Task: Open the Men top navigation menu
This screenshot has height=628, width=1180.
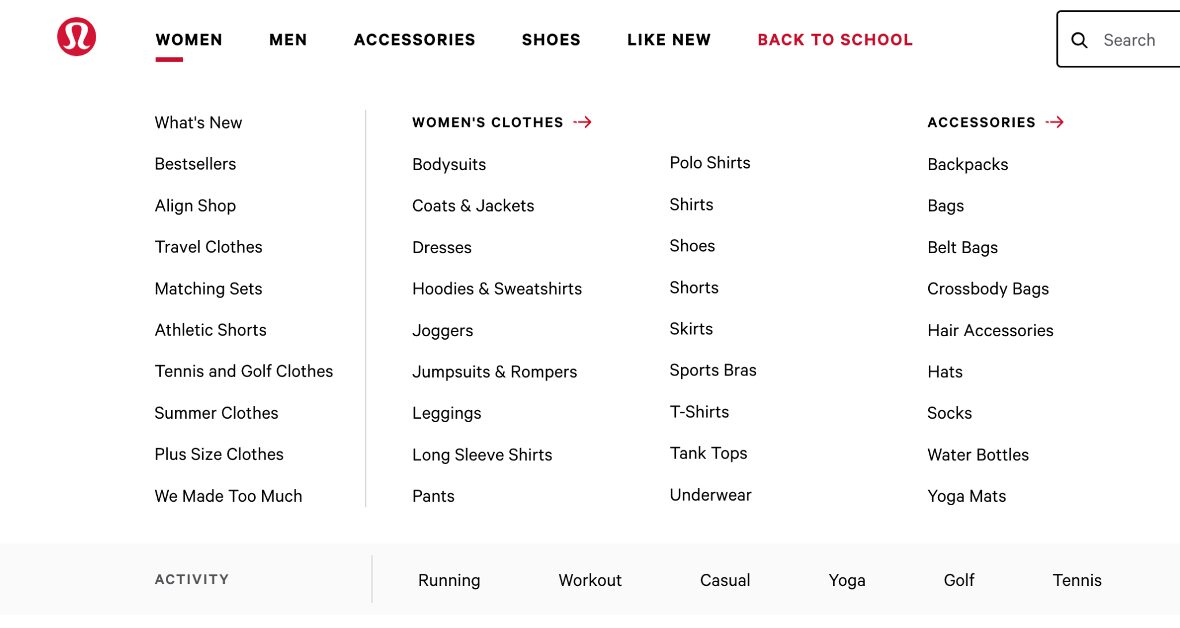Action: [x=288, y=40]
